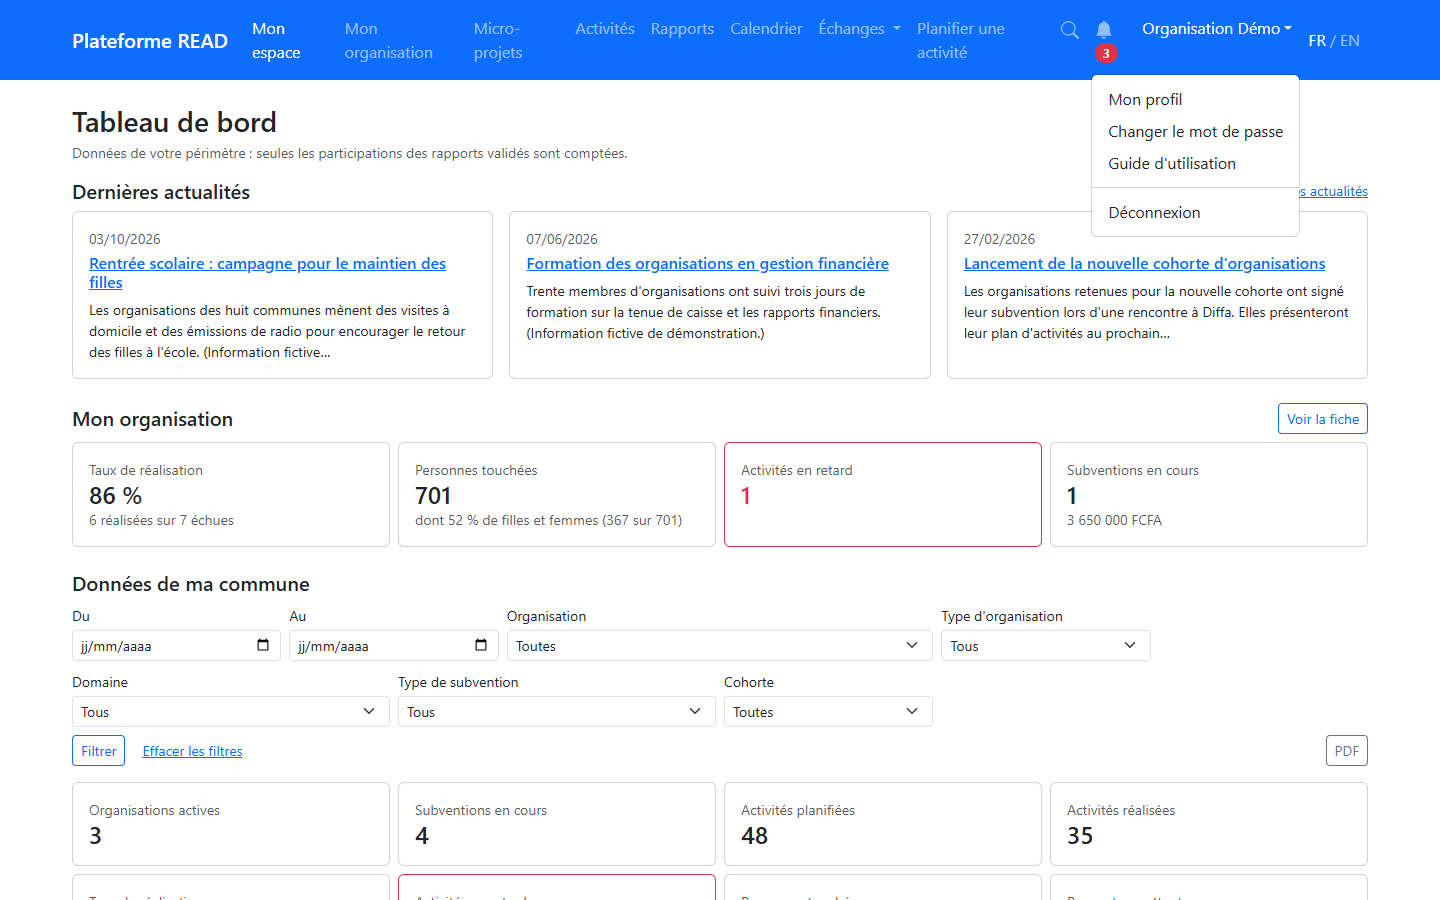Click the Au date input field
1440x900 pixels.
coord(394,646)
